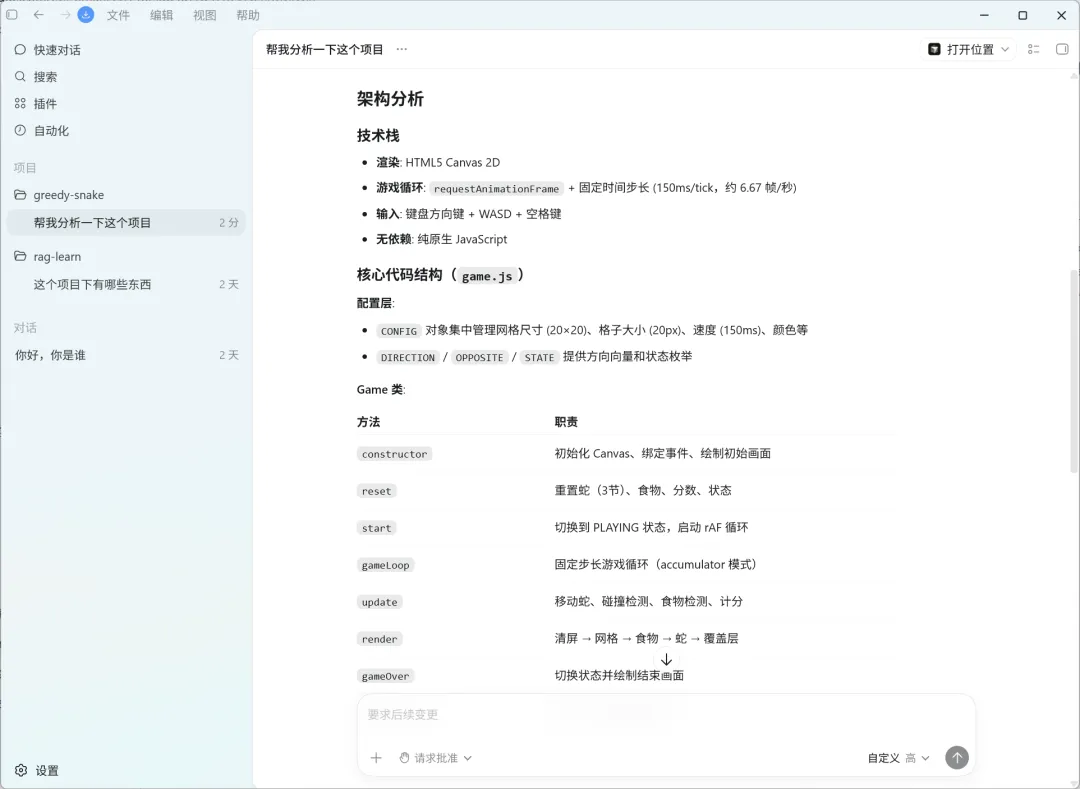Click the DIRECTION code chip
Screen dimensions: 1080x789
pos(408,357)
